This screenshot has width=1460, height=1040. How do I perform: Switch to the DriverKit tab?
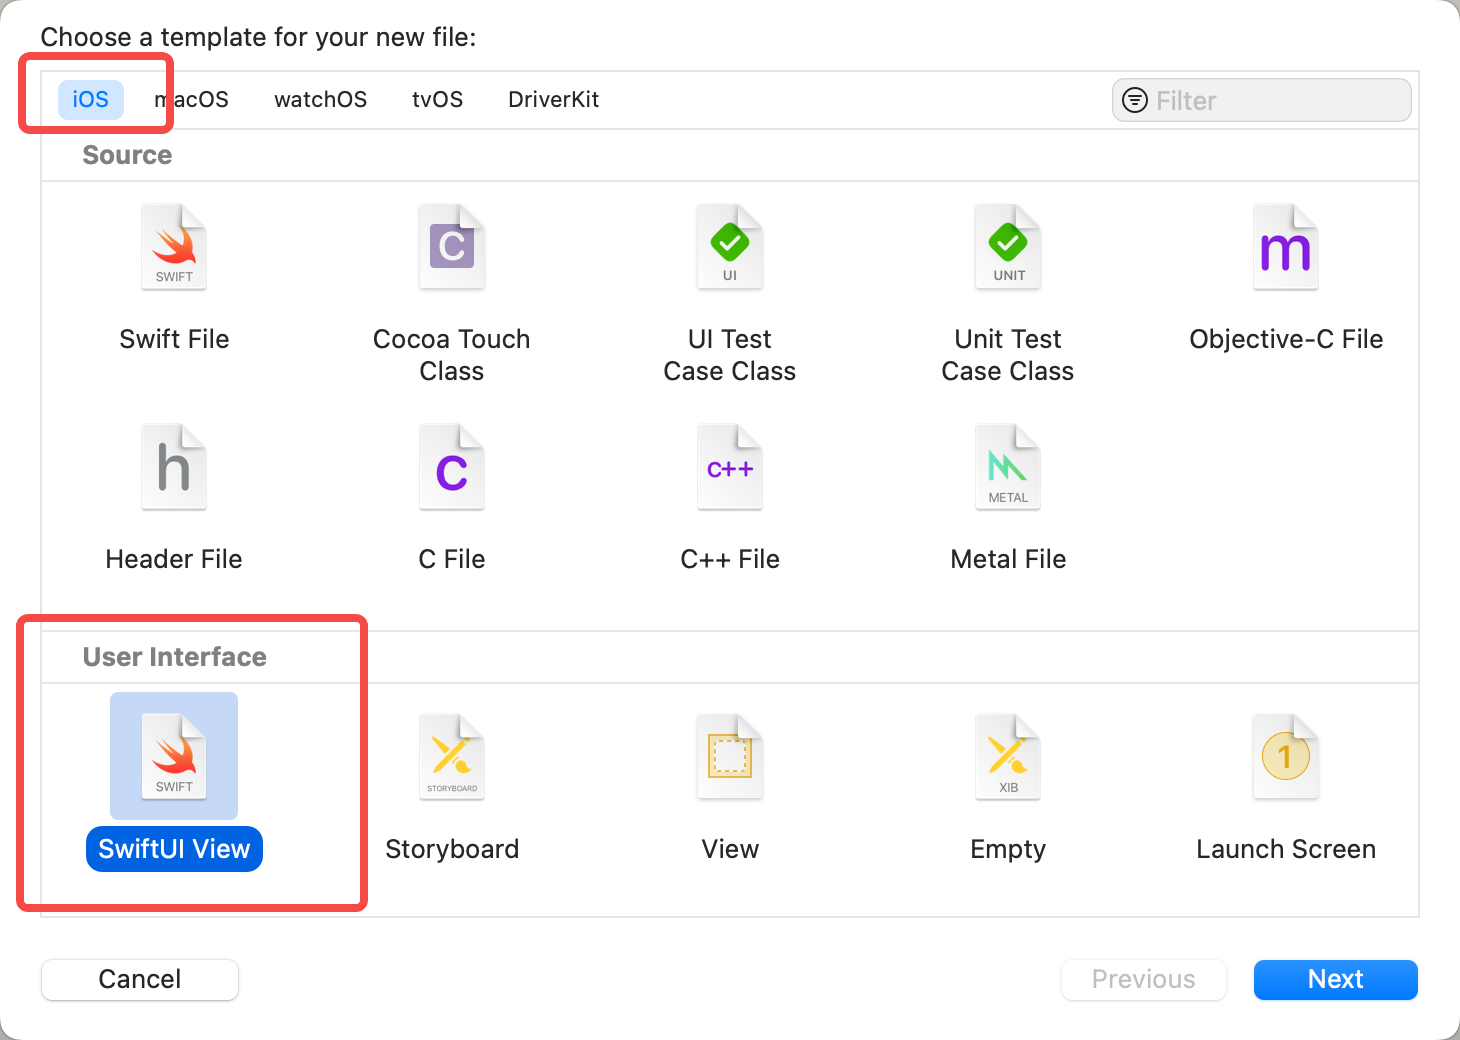tap(554, 100)
